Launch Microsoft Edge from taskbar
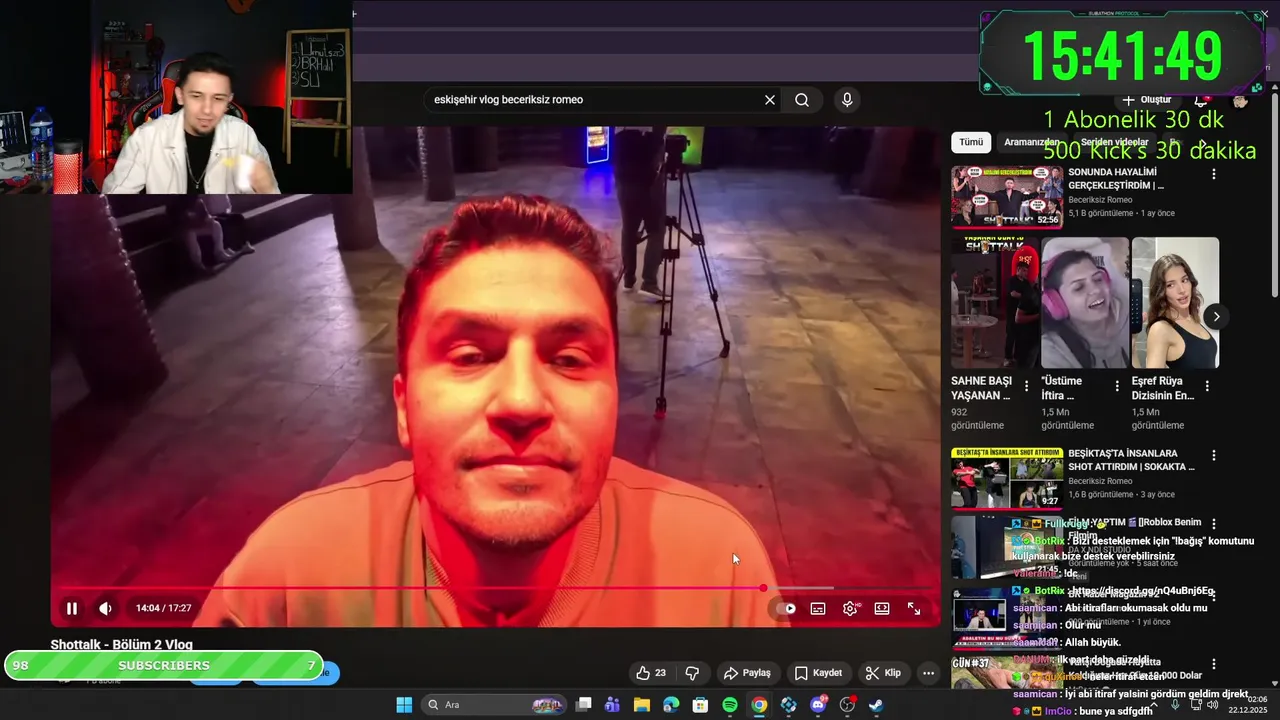1280x720 pixels. [x=671, y=705]
